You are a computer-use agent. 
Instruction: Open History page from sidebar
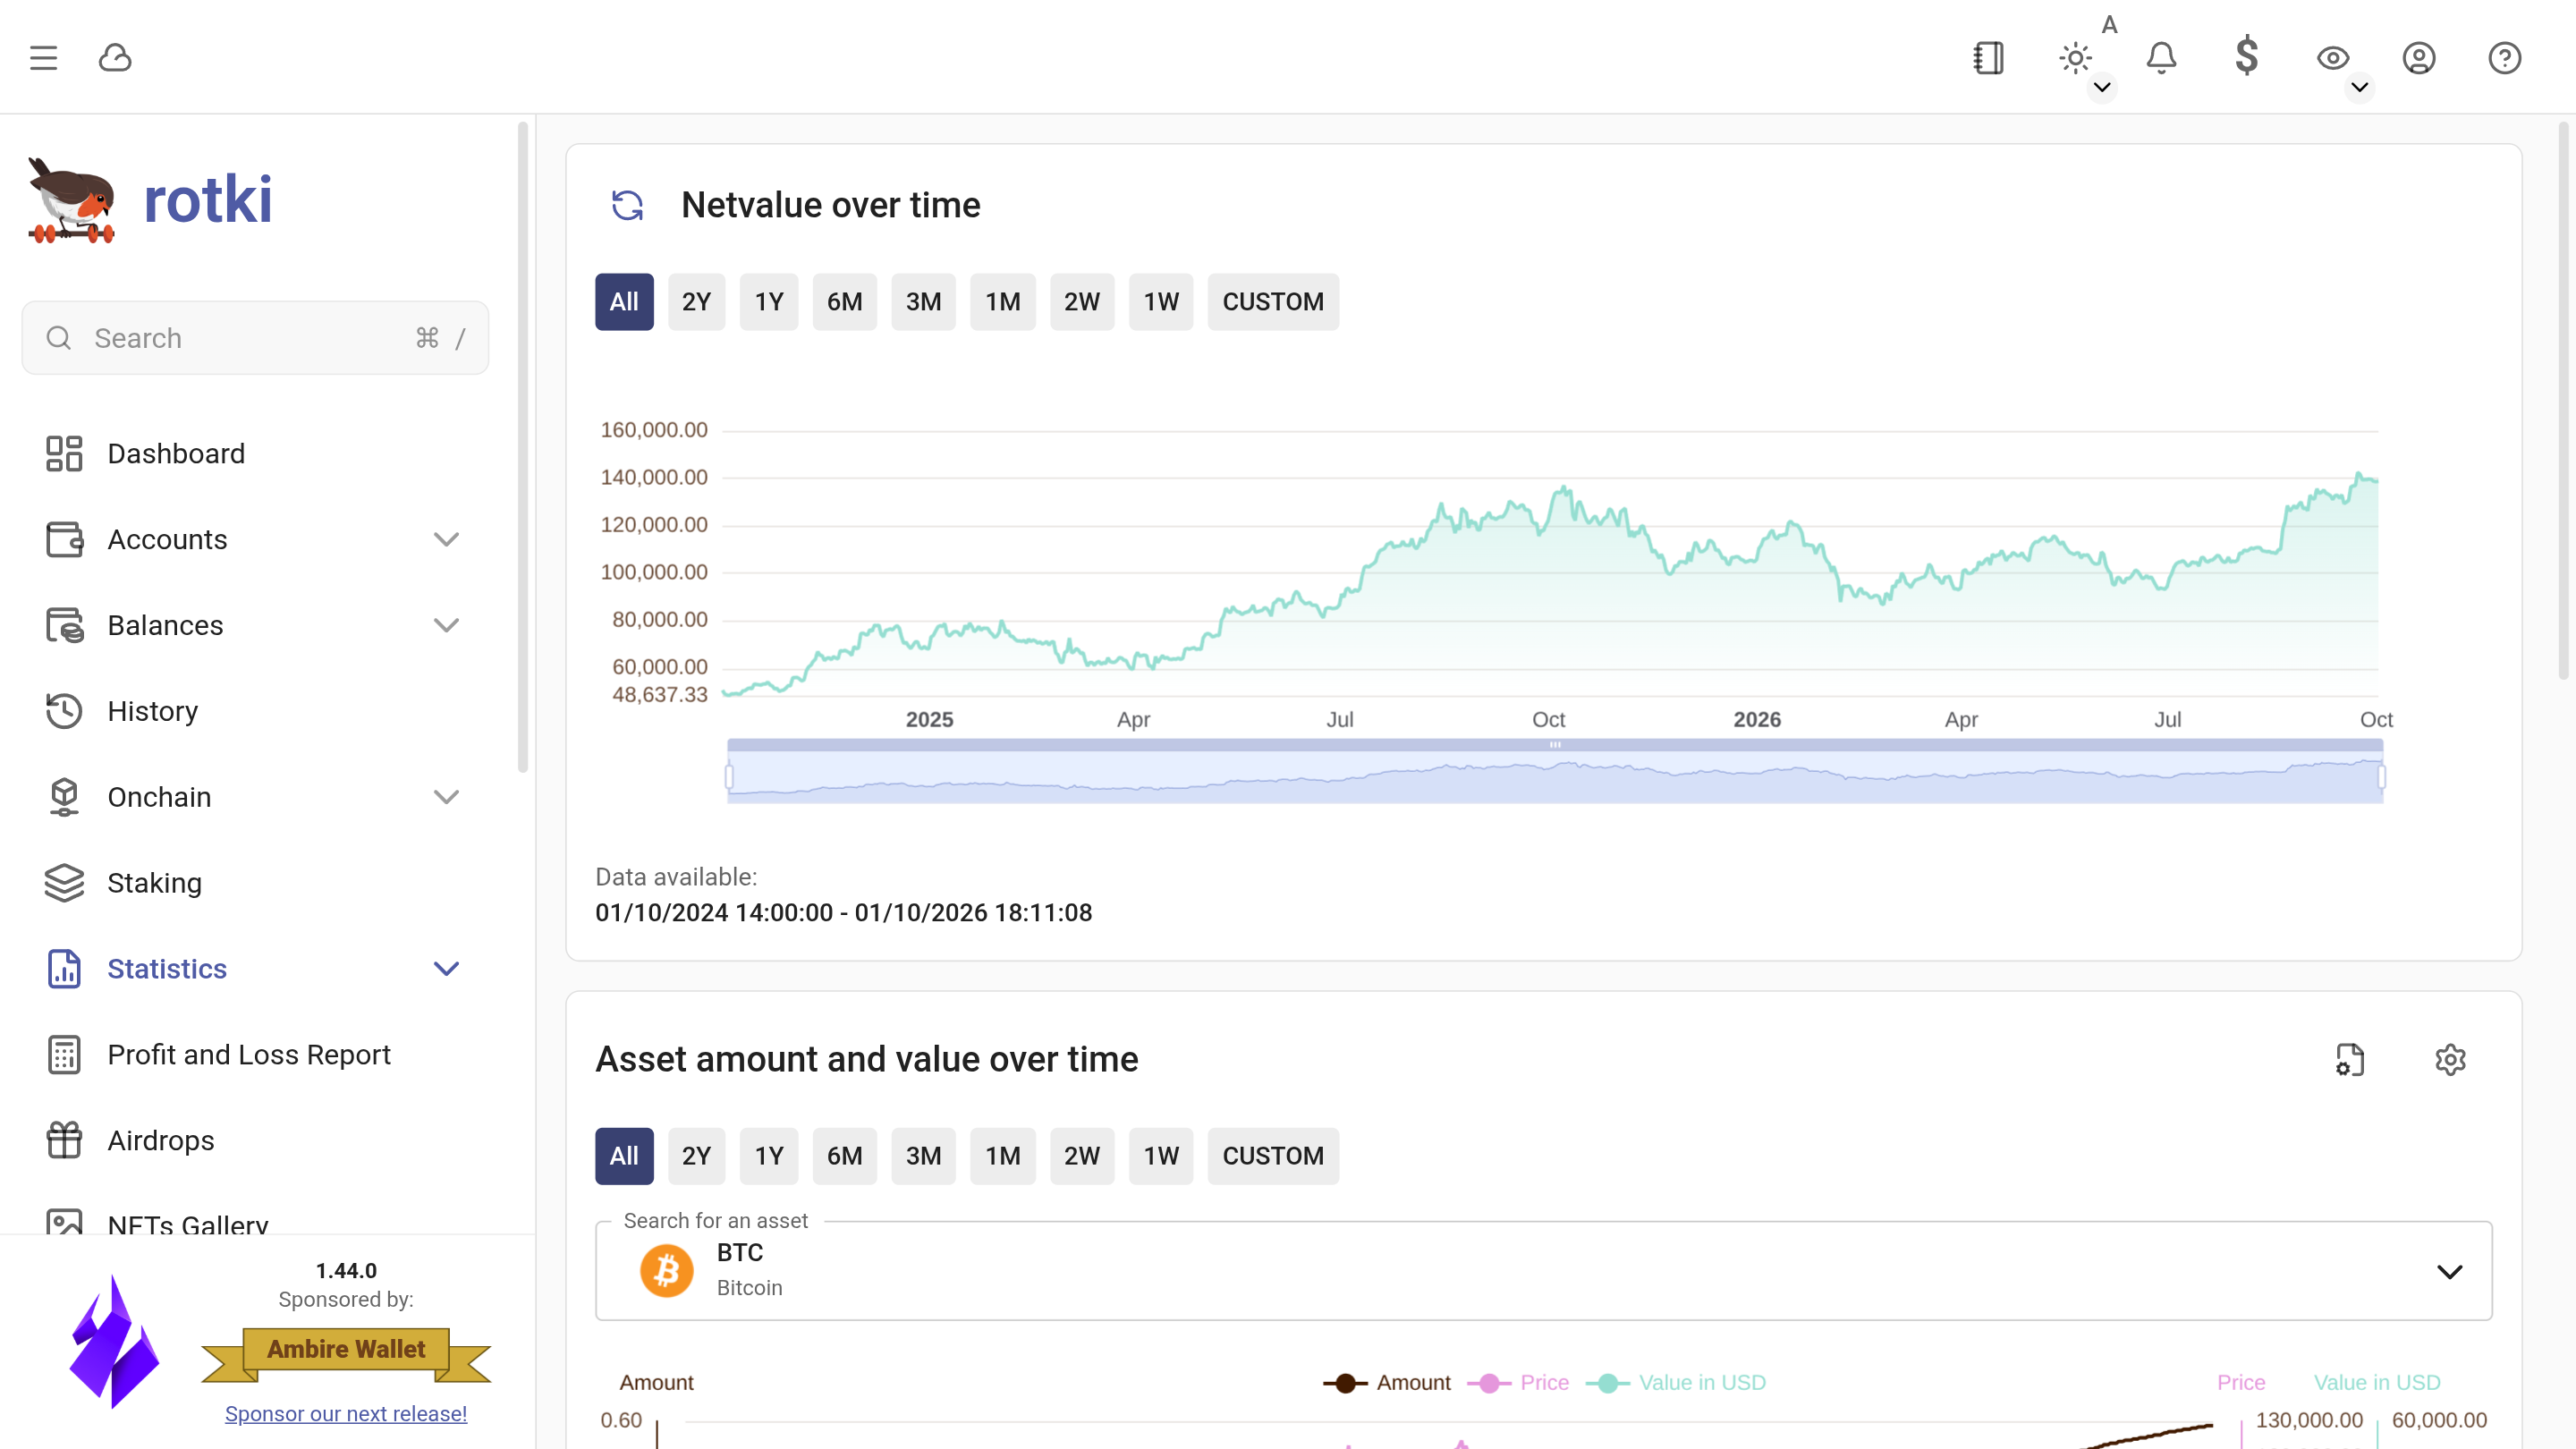[x=255, y=711]
